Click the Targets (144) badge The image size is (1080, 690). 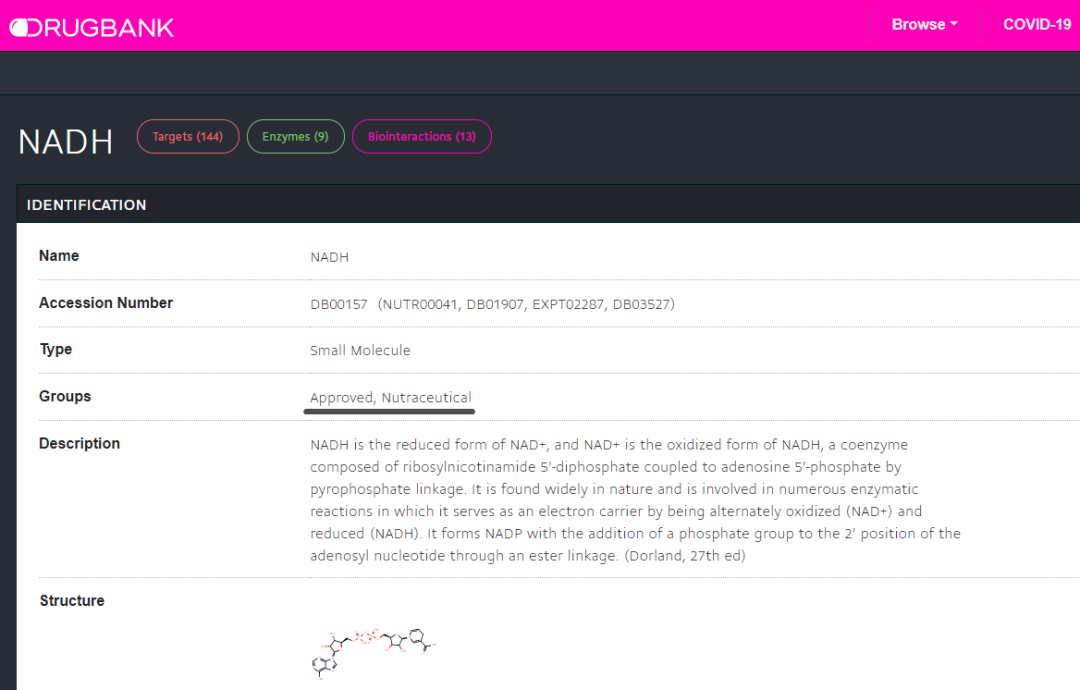(x=187, y=137)
